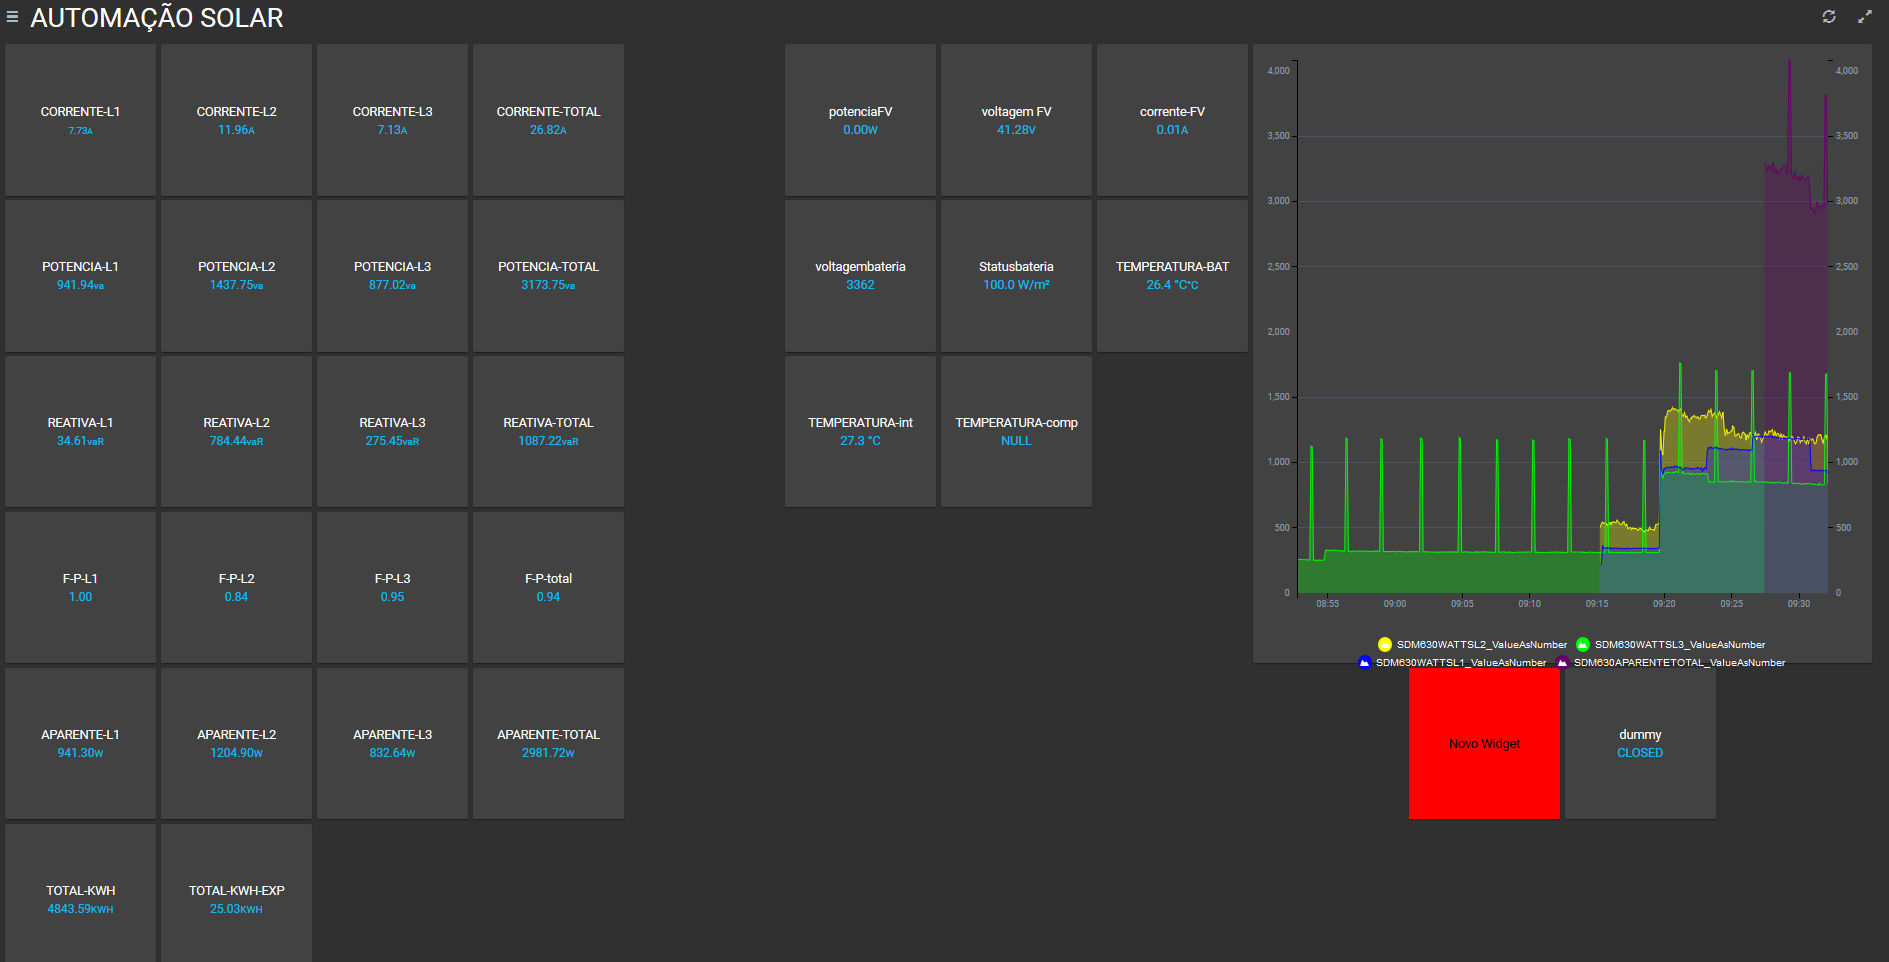Click the dummy CLOSED widget
The image size is (1889, 962).
click(1640, 743)
